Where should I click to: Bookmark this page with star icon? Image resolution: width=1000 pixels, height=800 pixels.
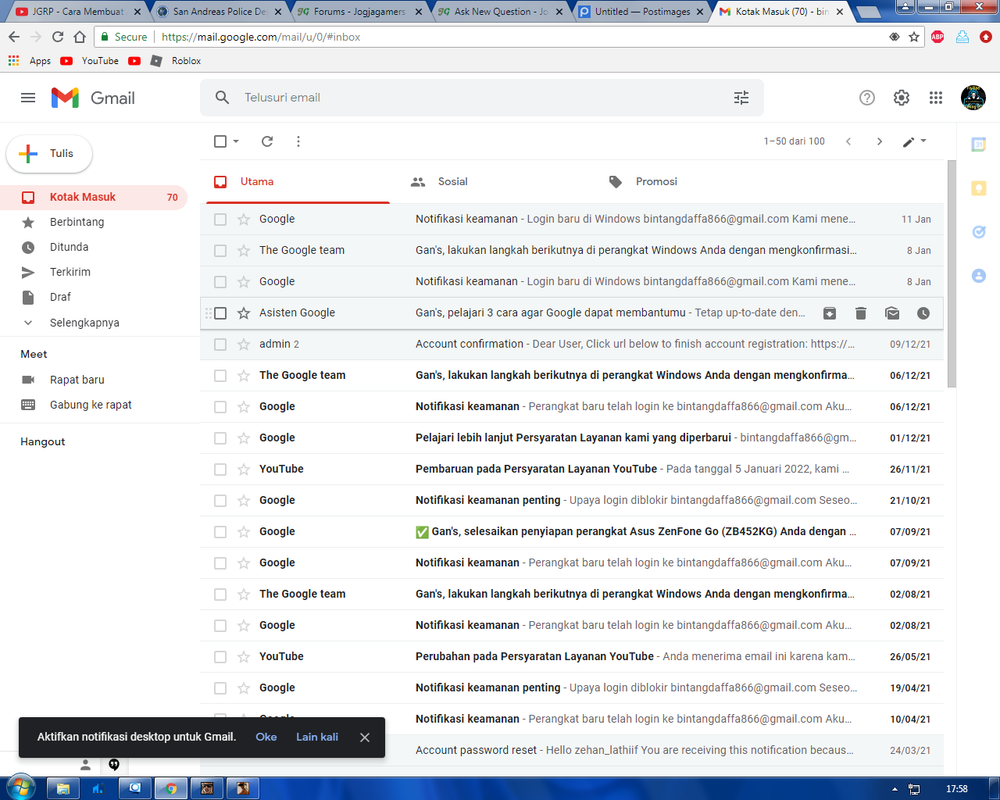[x=914, y=37]
